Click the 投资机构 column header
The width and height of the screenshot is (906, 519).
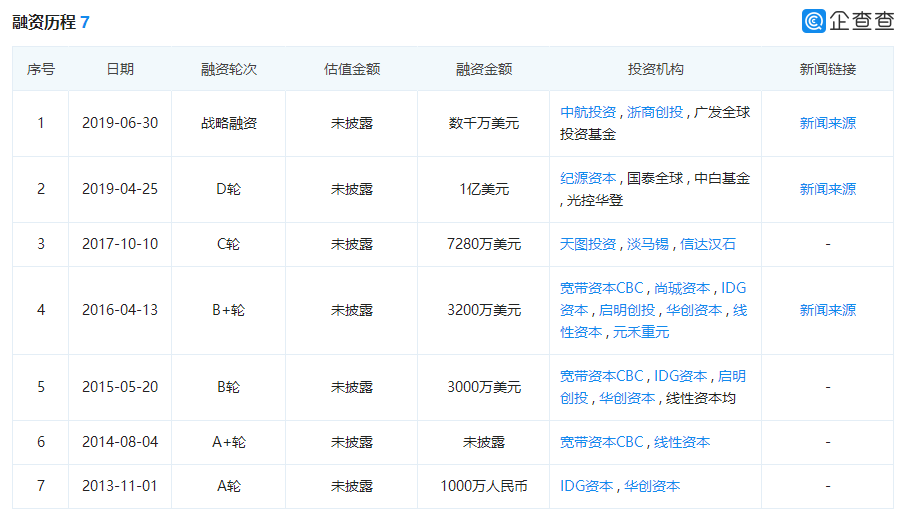point(656,69)
